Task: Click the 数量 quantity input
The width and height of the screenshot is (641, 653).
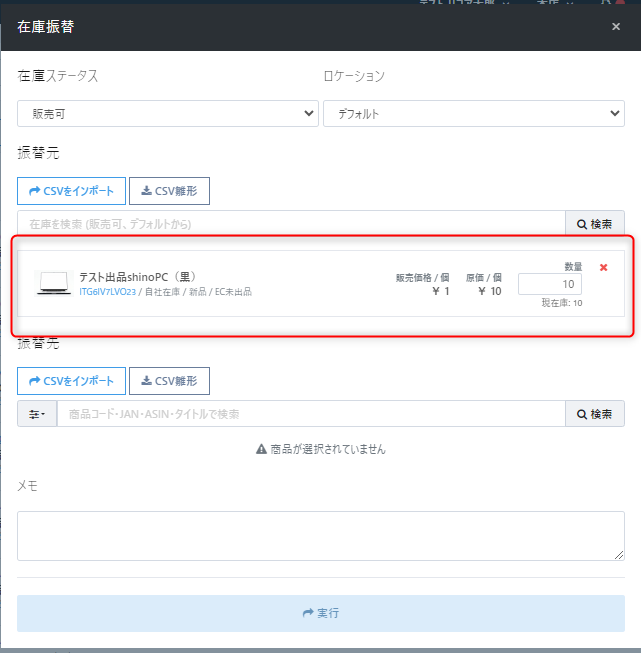Action: [x=549, y=284]
